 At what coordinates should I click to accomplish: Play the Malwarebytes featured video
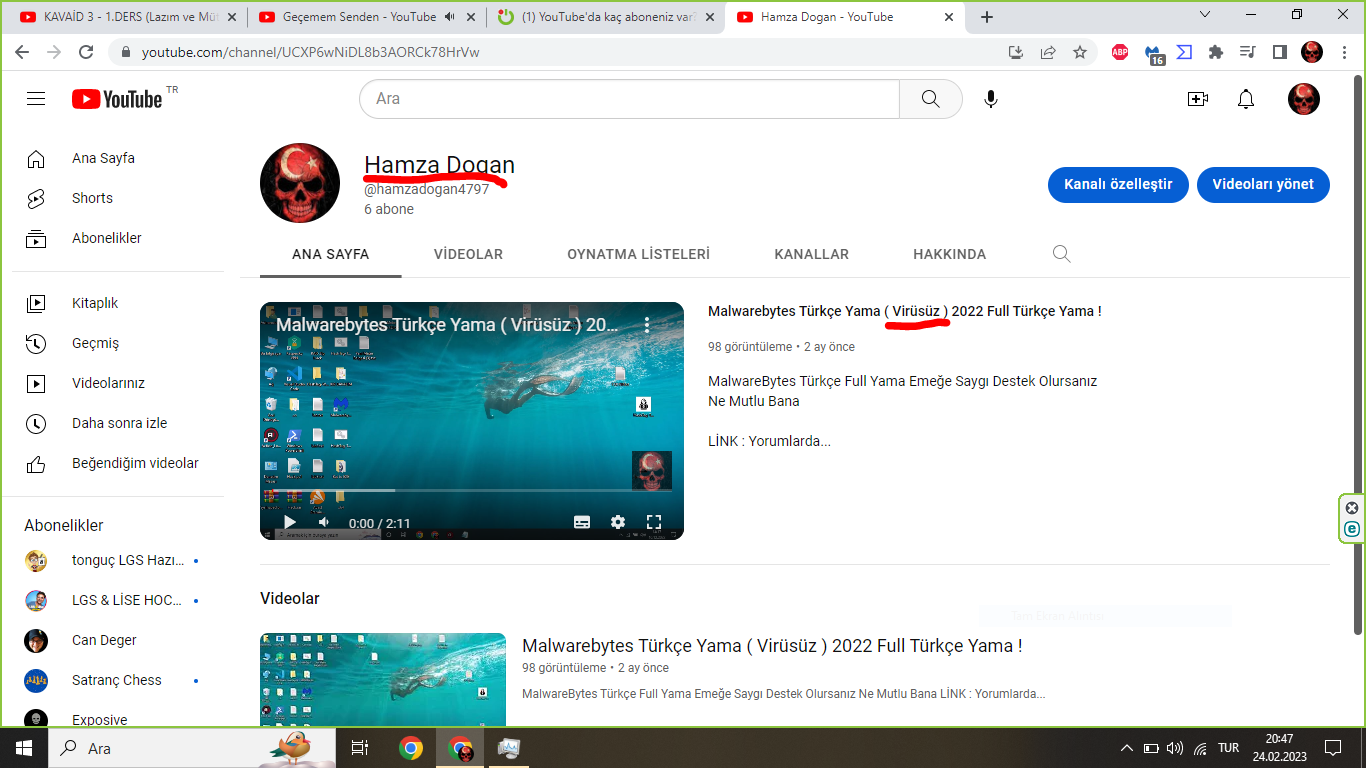pos(290,522)
